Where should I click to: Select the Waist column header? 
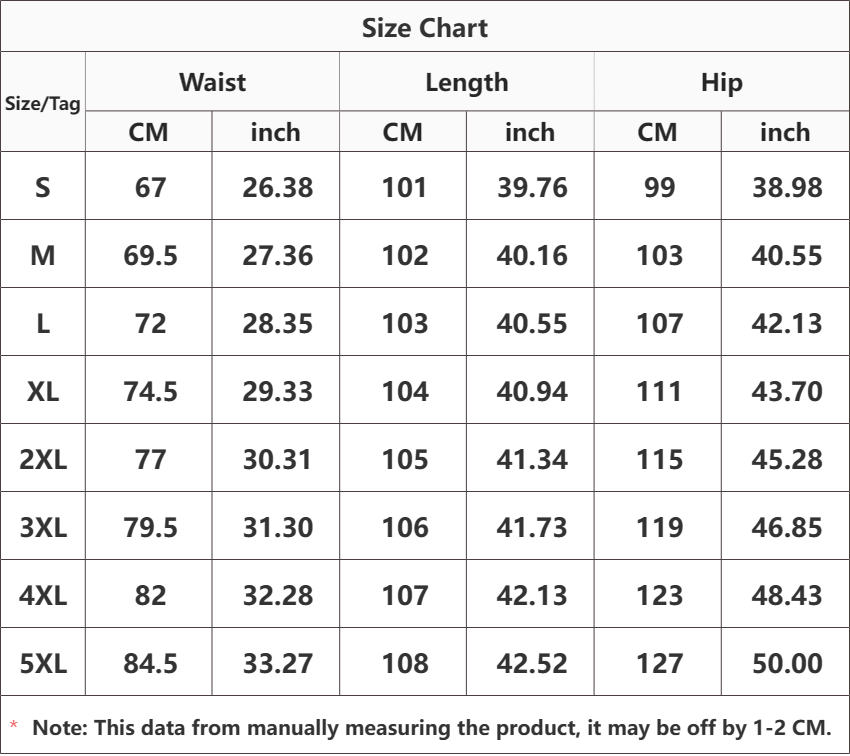click(212, 82)
